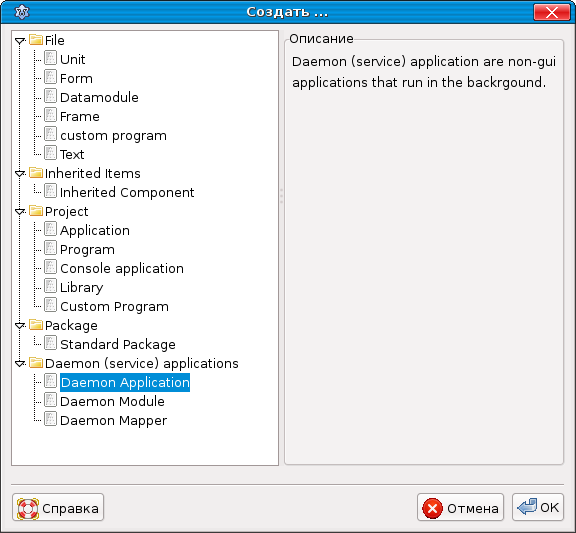Select Daemon Mapper entry
576x533 pixels.
[x=113, y=421]
